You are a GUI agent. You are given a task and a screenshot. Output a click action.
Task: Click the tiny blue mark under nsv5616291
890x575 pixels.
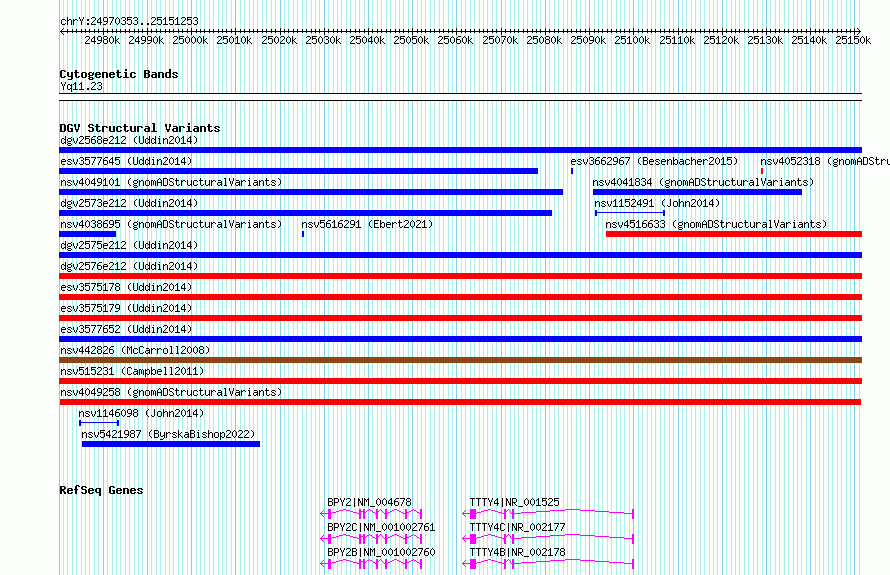303,234
